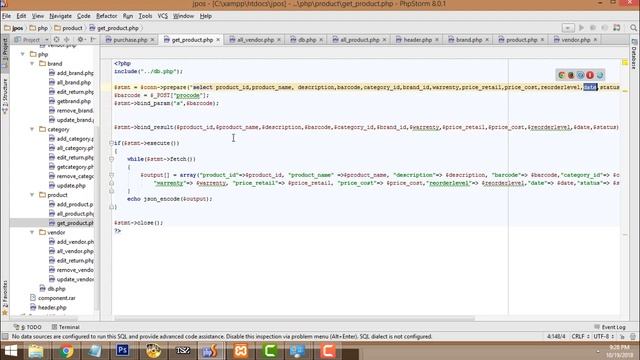Open the Navigate menu

60,16
